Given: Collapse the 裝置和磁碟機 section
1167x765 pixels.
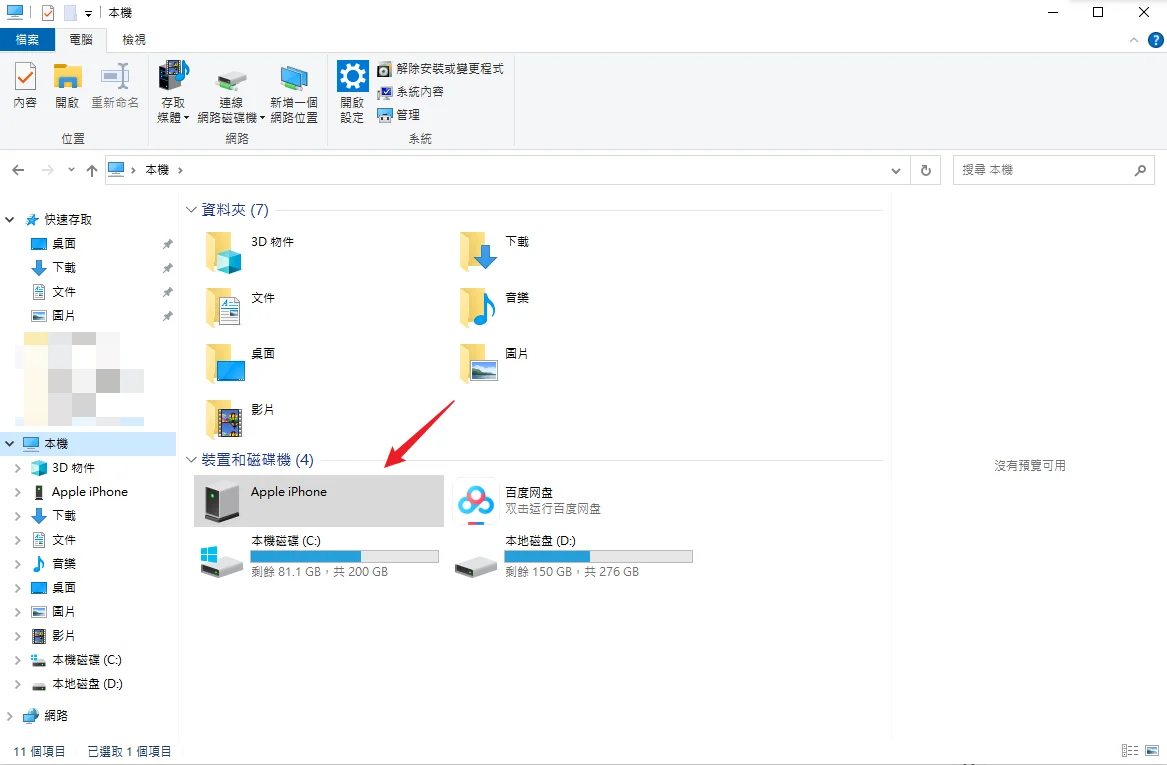Looking at the screenshot, I should coord(190,460).
